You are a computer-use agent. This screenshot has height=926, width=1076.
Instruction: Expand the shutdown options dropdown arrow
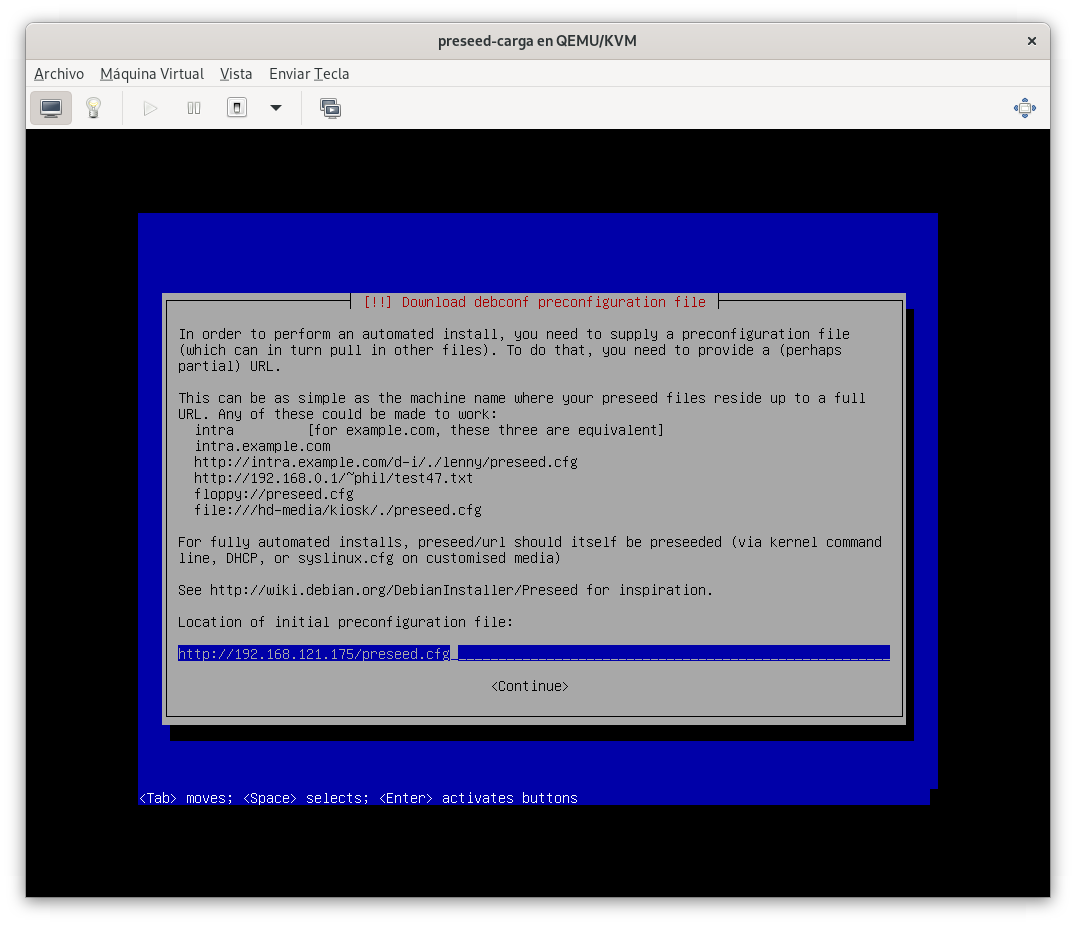(276, 108)
